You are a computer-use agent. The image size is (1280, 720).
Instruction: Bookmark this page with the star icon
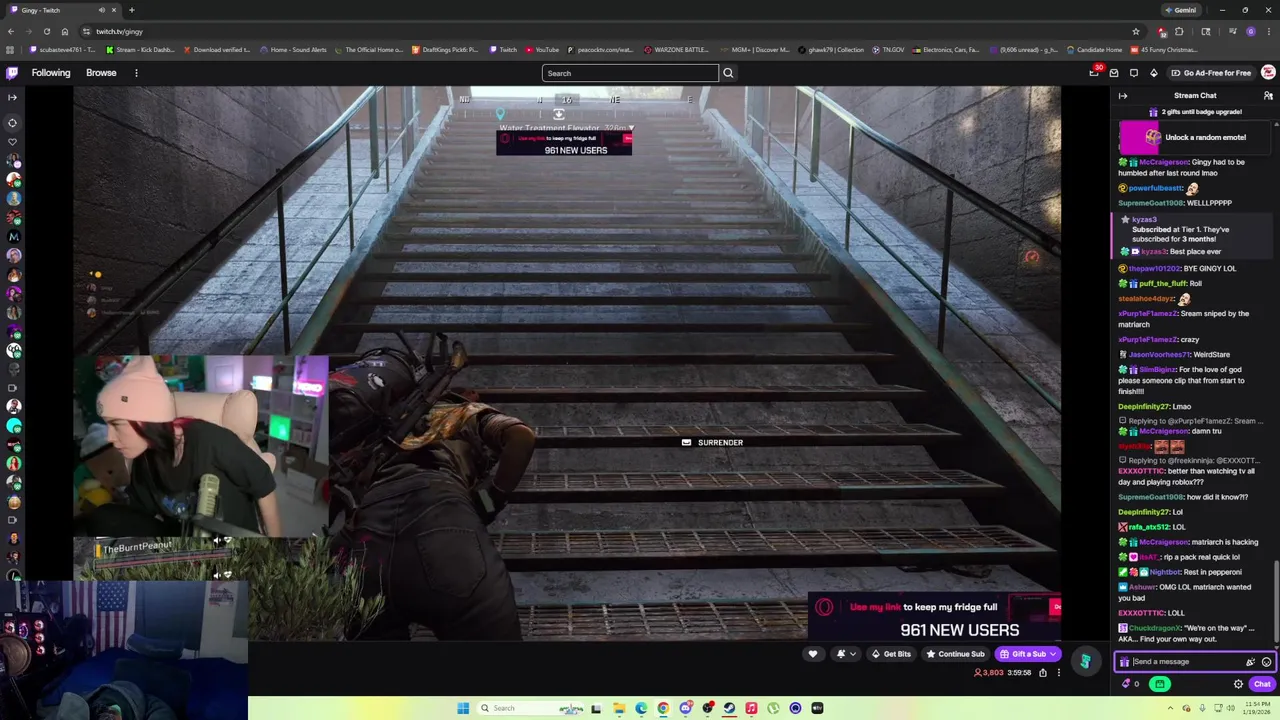coord(1136,31)
